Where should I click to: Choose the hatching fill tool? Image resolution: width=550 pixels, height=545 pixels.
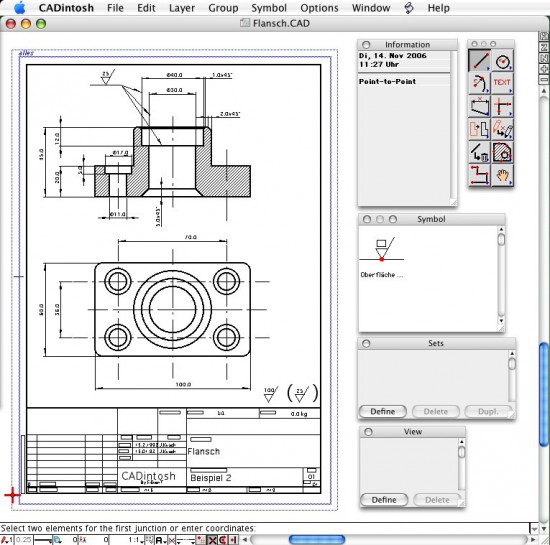pos(502,152)
